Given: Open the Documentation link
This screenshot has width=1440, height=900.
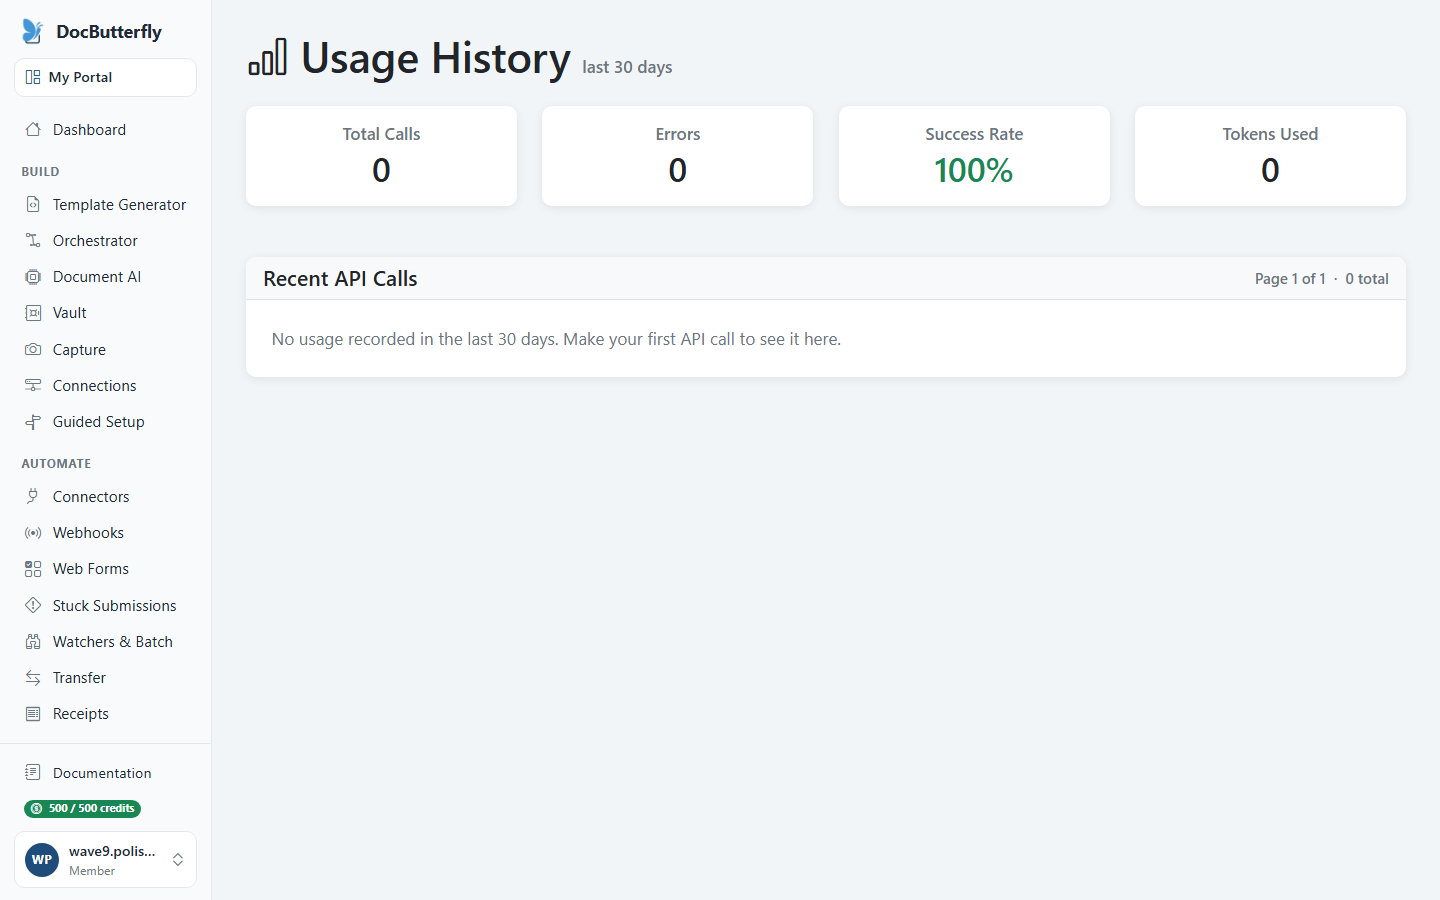Looking at the screenshot, I should point(105,773).
